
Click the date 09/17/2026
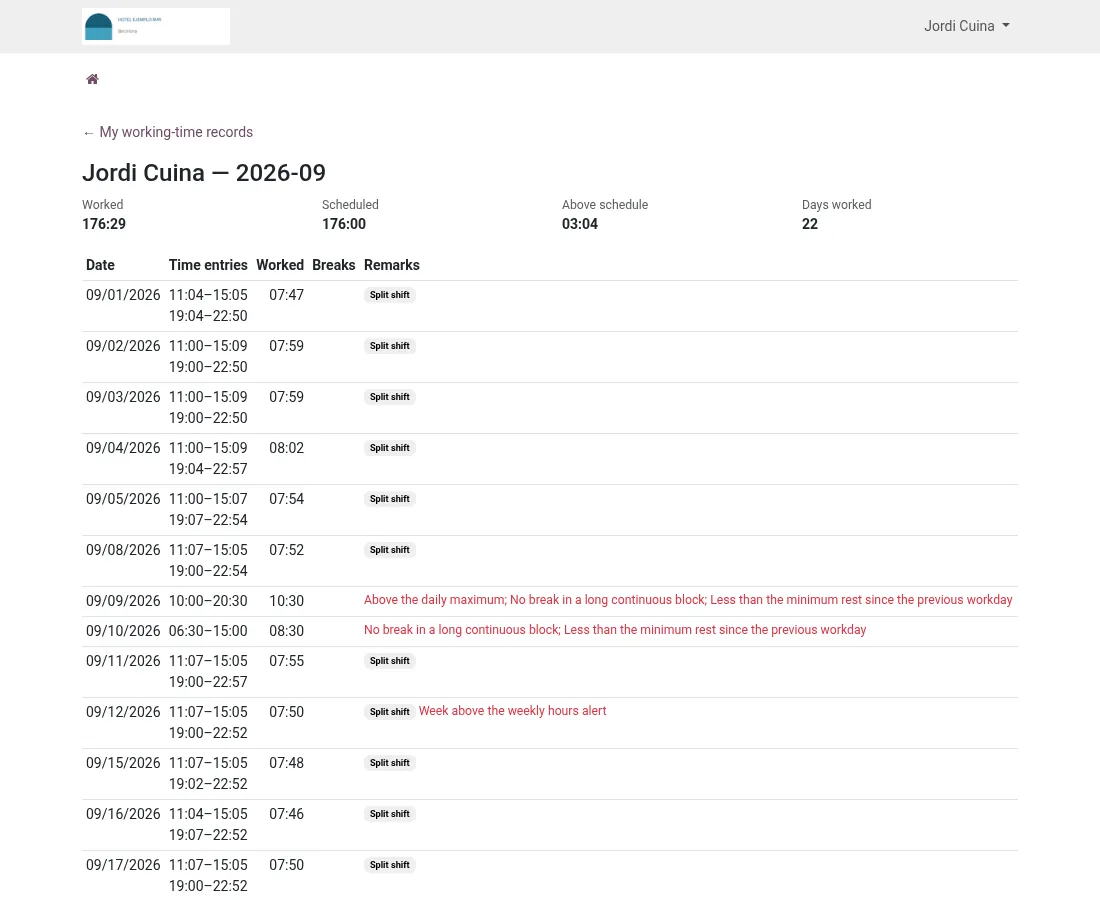click(x=123, y=866)
